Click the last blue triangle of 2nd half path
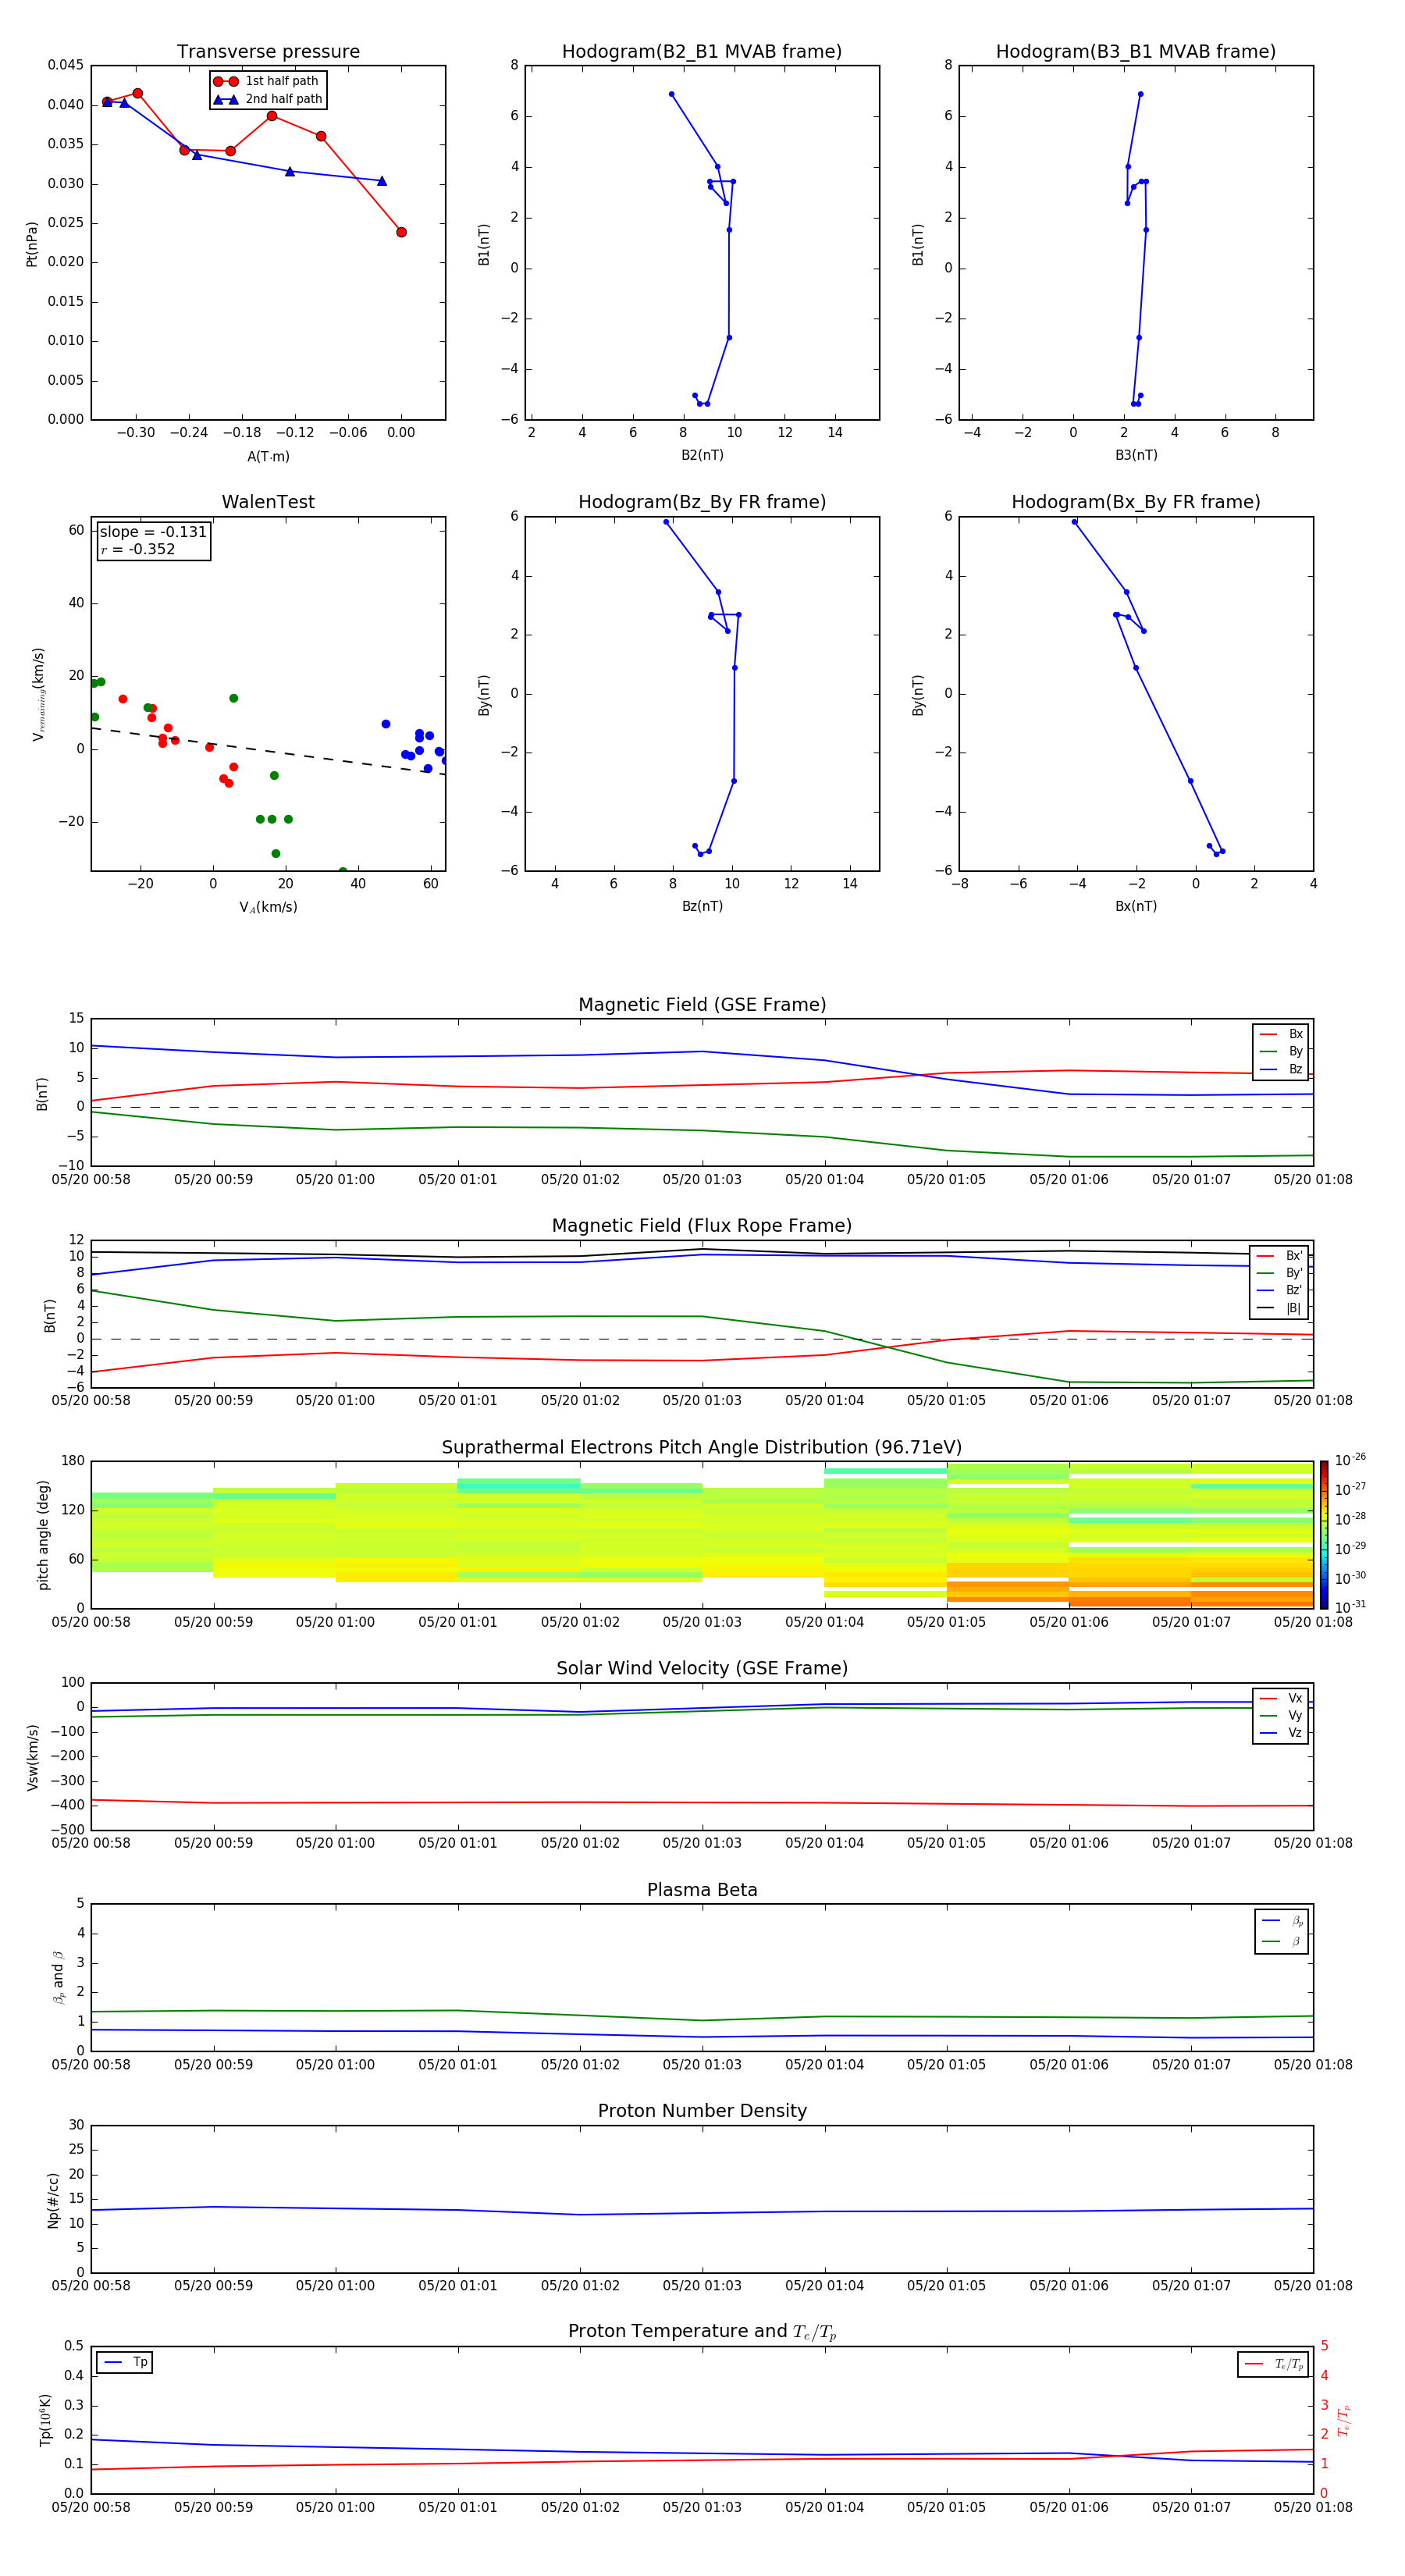Image resolution: width=1405 pixels, height=2576 pixels. [x=382, y=181]
